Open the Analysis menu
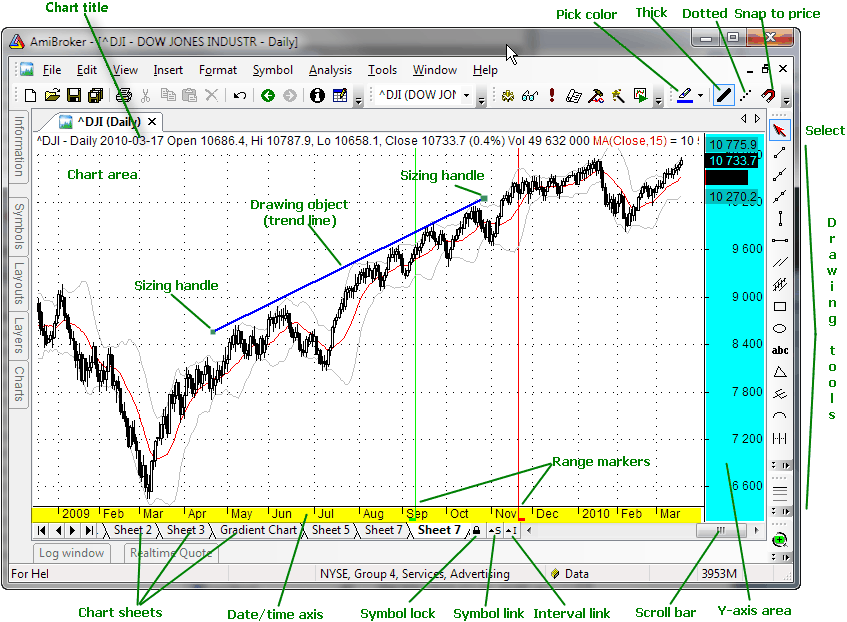847x622 pixels. coord(330,70)
